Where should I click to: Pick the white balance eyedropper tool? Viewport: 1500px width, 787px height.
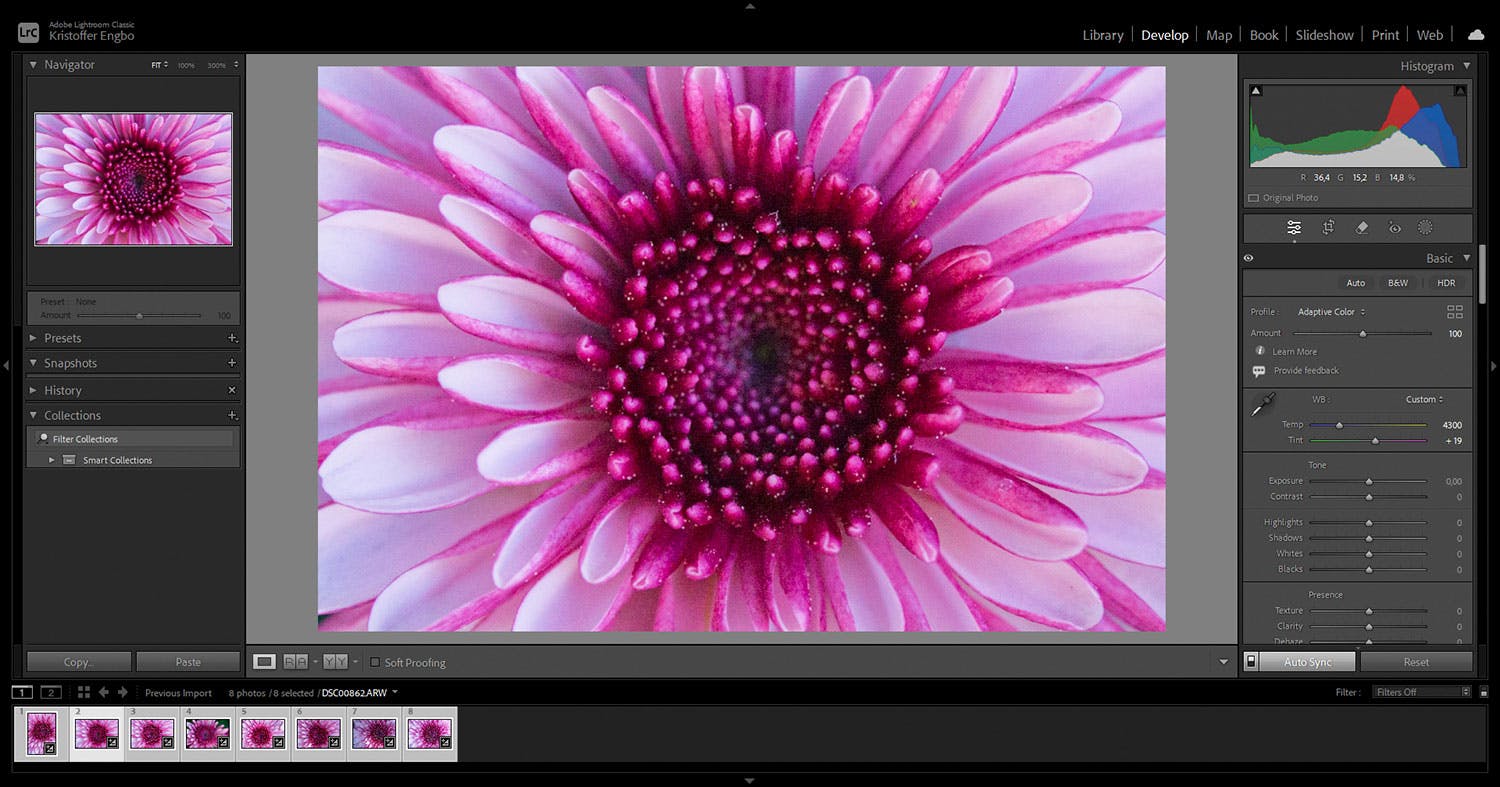[x=1263, y=406]
